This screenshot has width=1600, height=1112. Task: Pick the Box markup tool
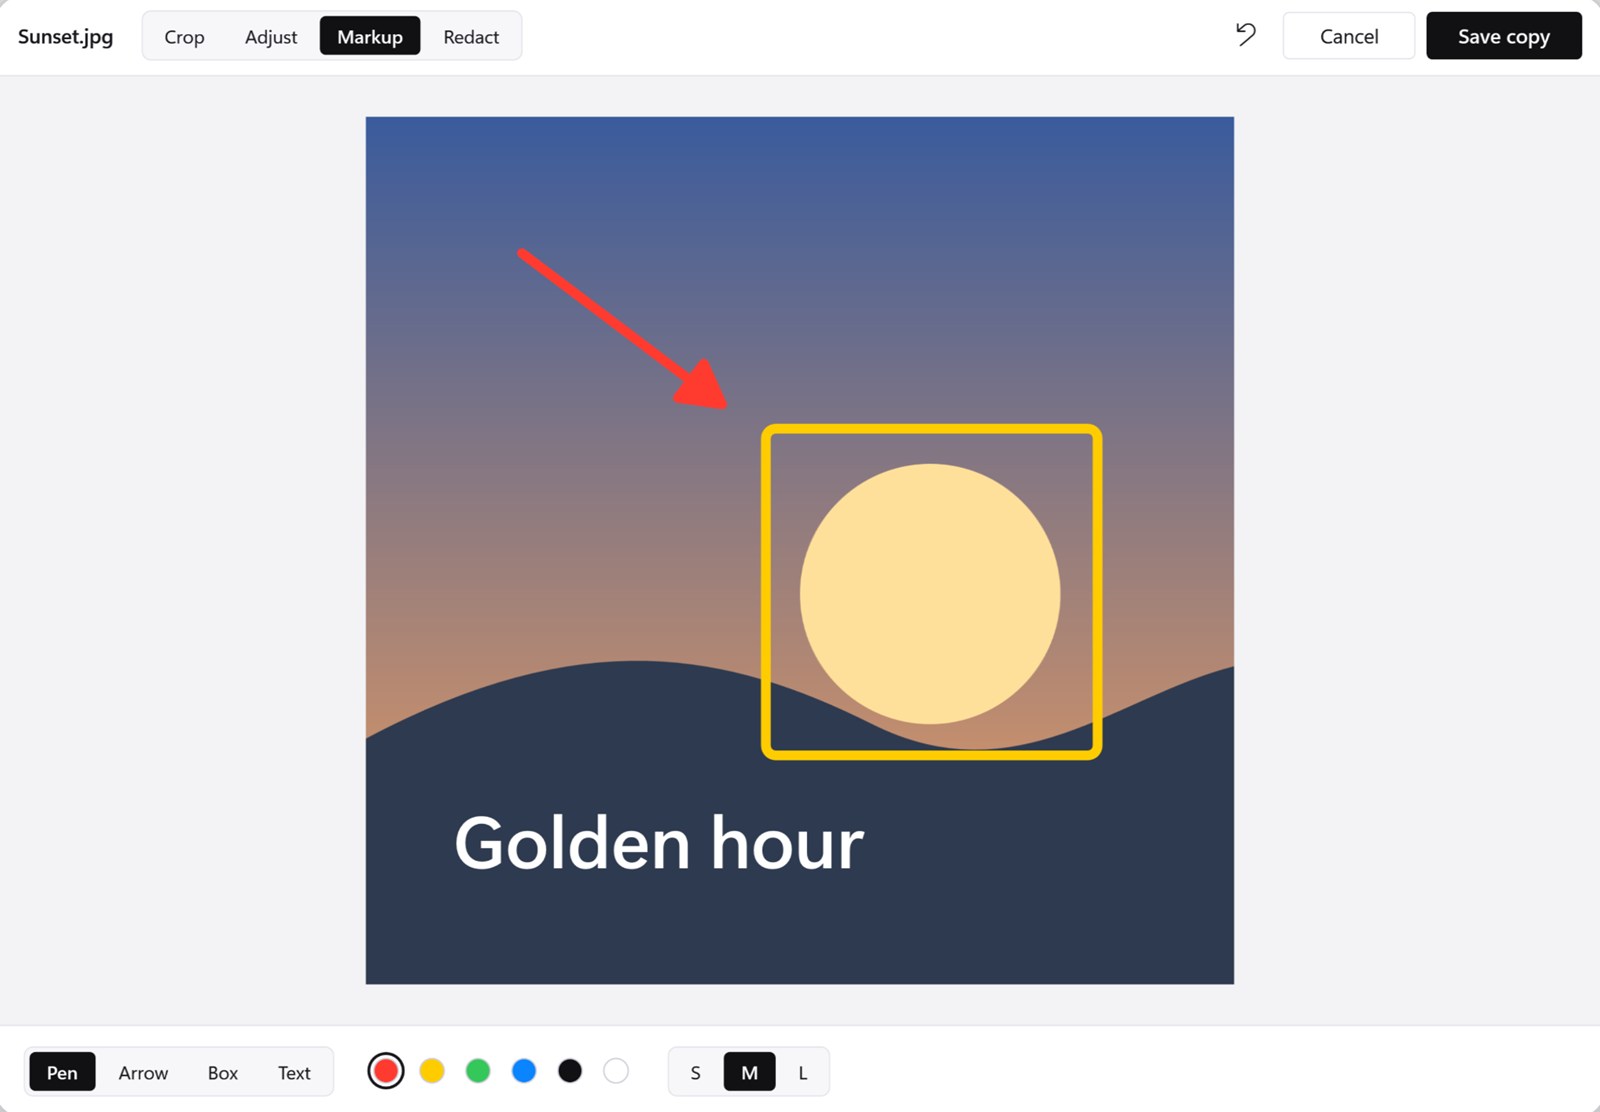pos(223,1072)
